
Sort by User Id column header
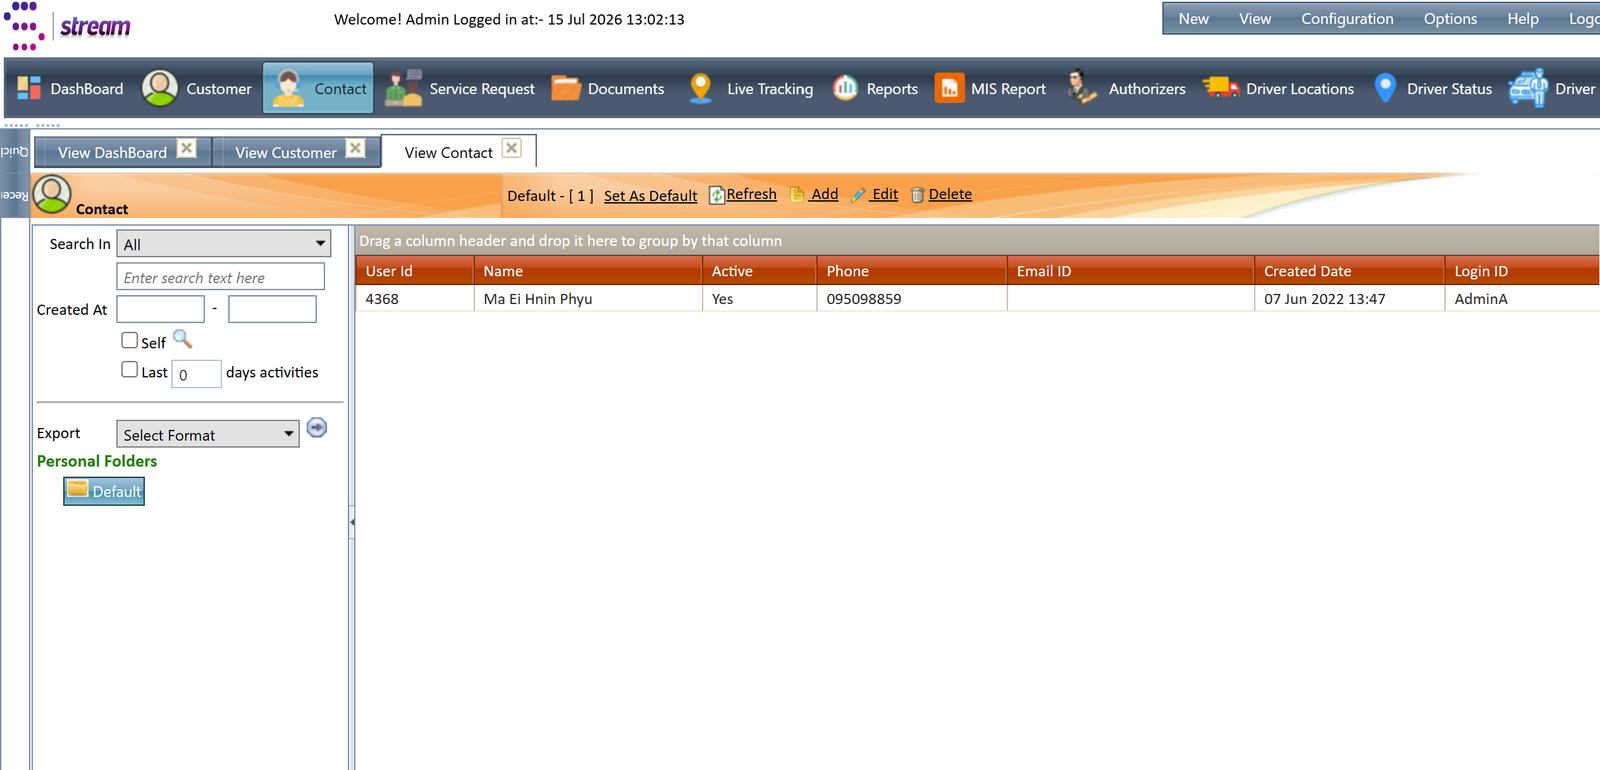pos(414,271)
